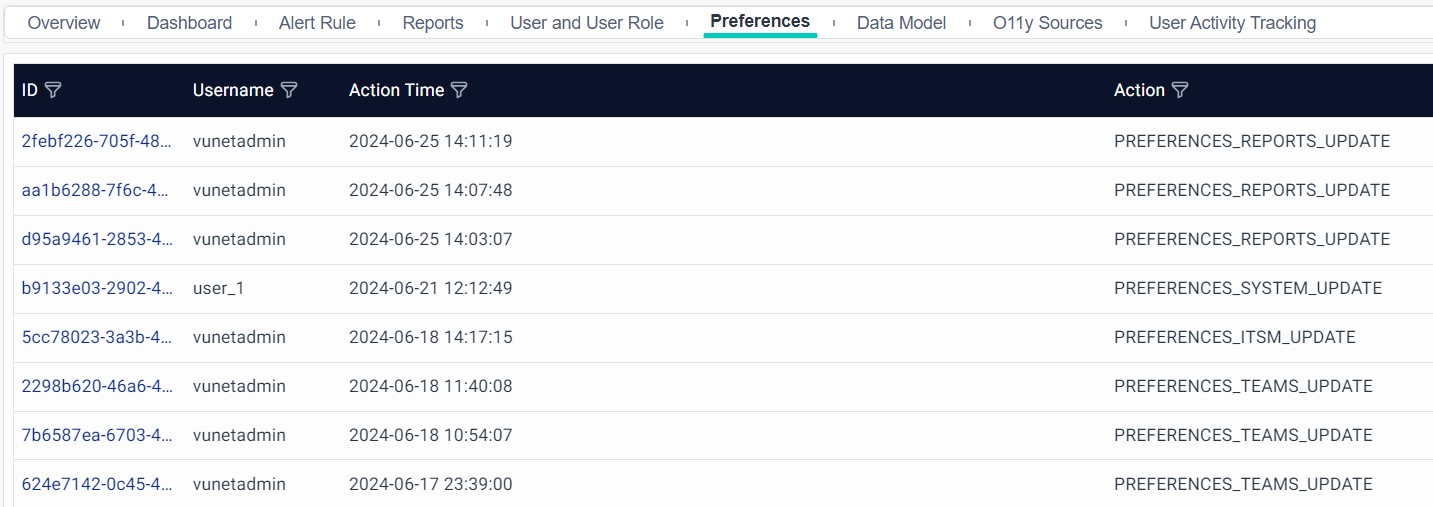Click the Action Time filter icon
The image size is (1433, 507).
click(x=459, y=90)
